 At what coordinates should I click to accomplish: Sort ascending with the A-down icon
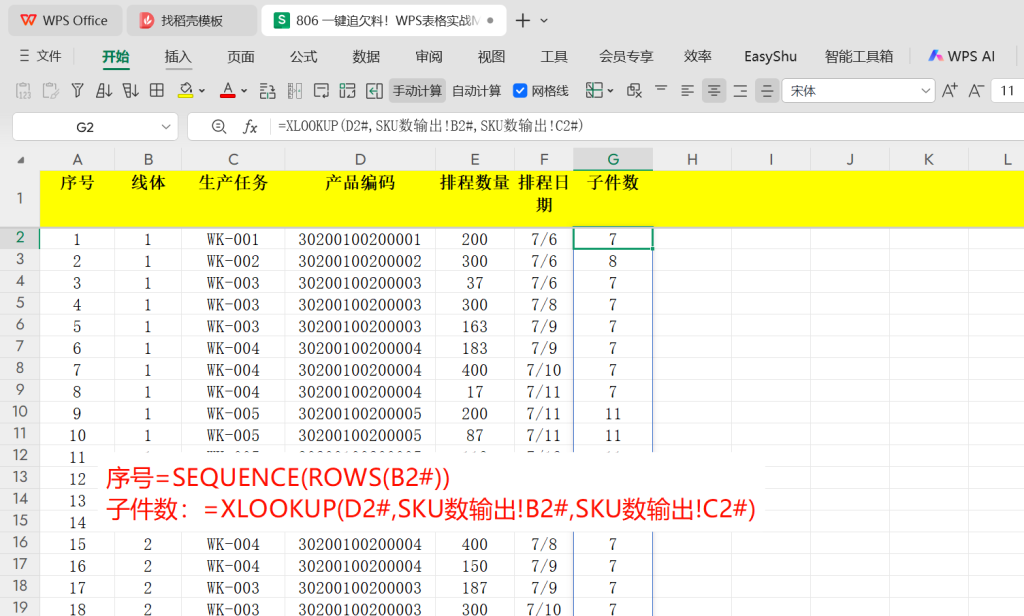click(x=103, y=91)
